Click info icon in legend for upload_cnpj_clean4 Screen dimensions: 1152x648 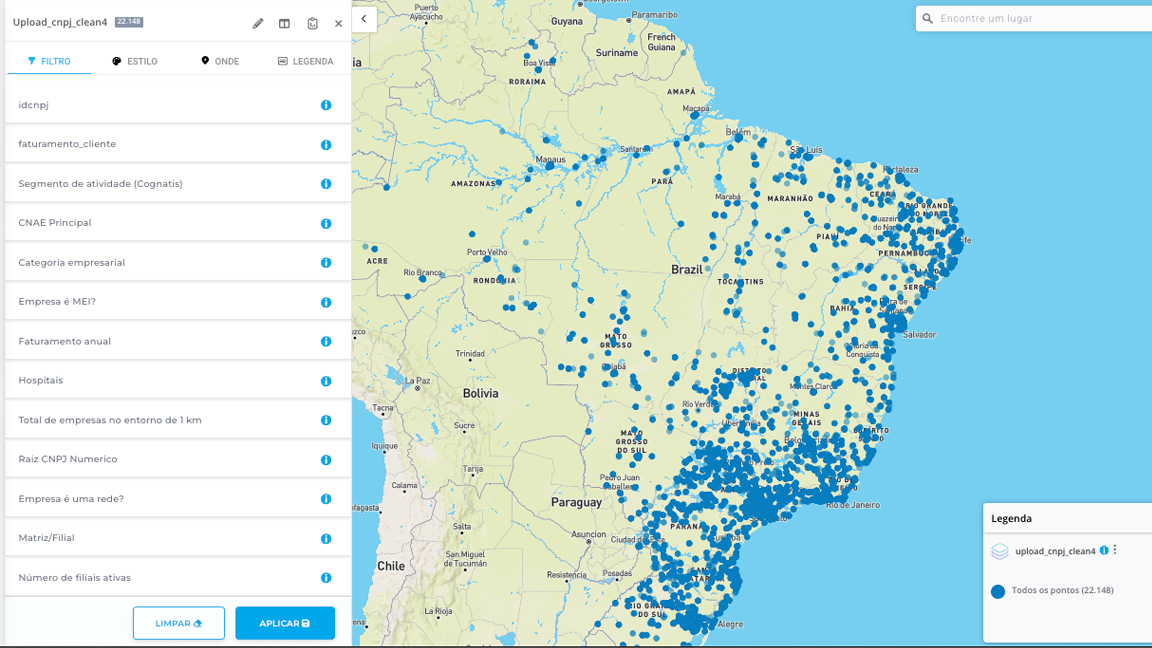click(1104, 551)
